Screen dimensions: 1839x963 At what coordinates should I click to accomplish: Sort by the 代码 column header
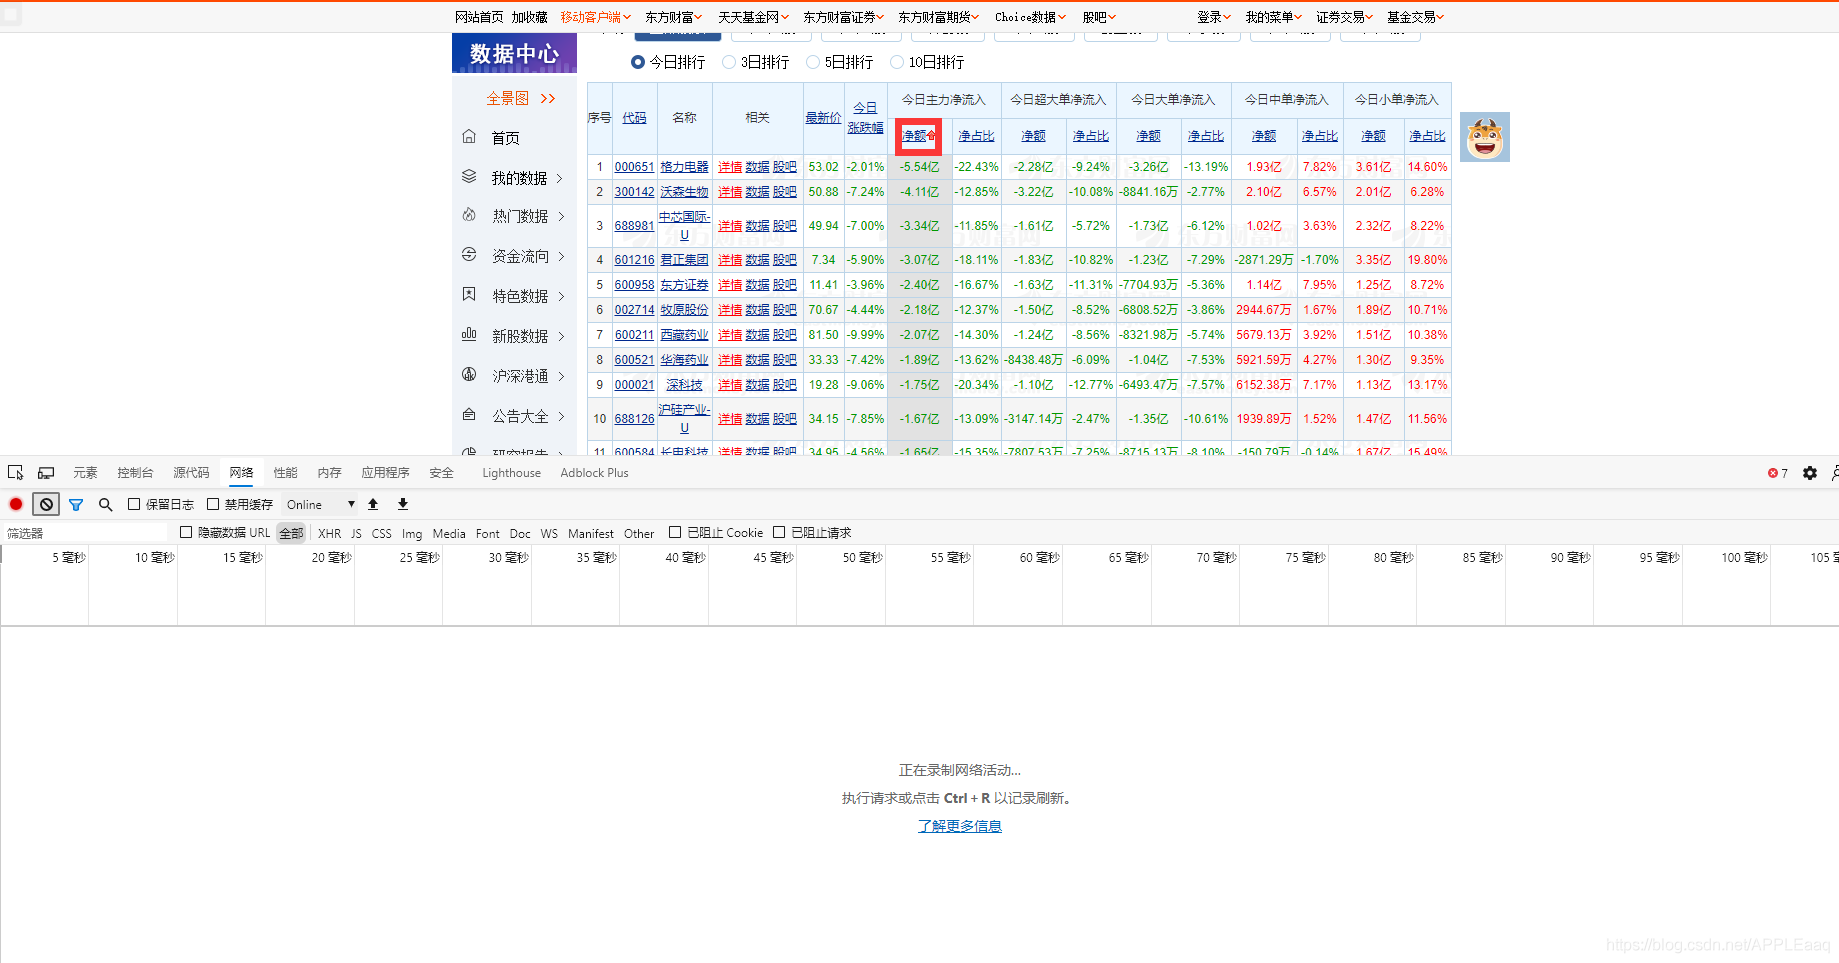click(634, 118)
